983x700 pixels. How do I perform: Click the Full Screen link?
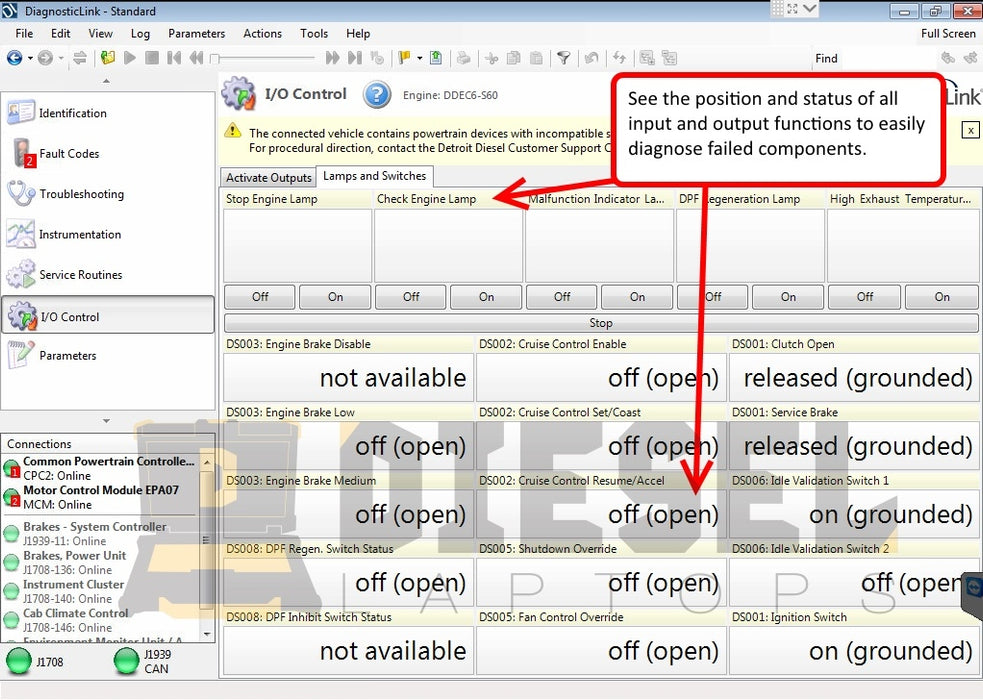948,33
